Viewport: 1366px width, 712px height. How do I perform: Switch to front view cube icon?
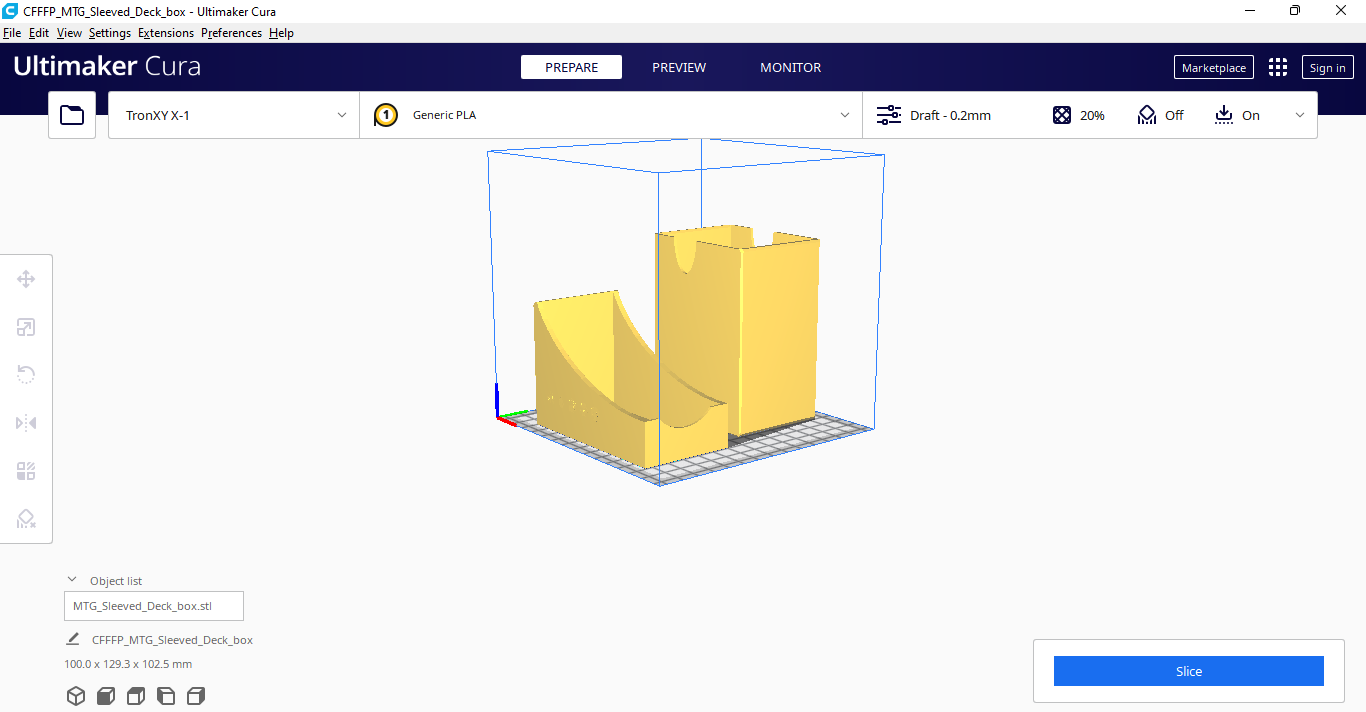106,696
